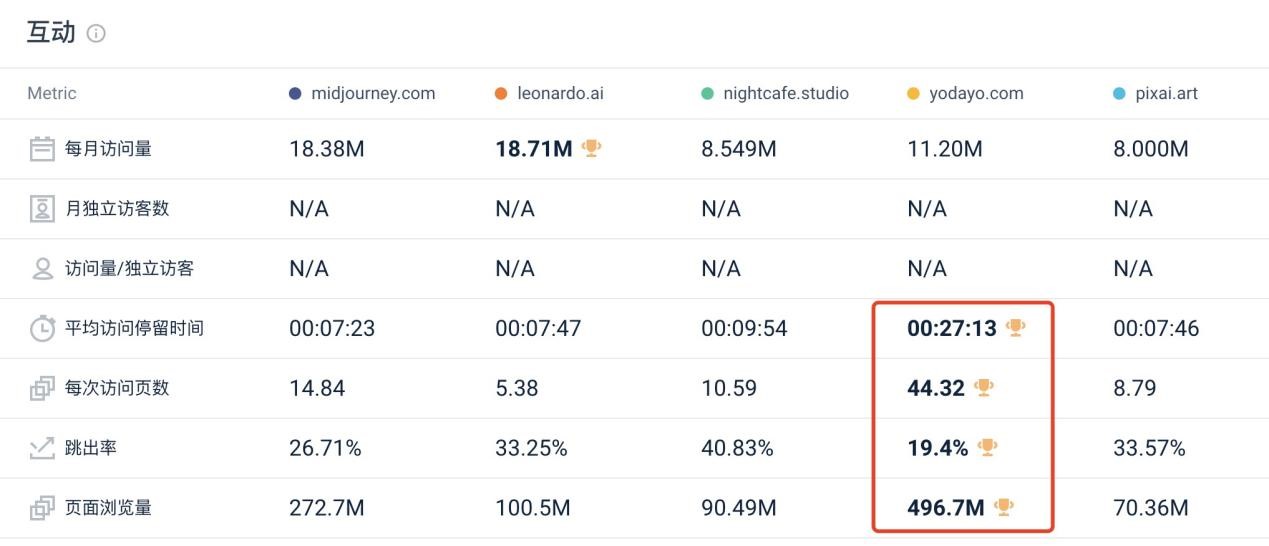Click yodayo.com's 44.32 pages per visit value
The height and width of the screenshot is (546, 1269).
point(935,388)
